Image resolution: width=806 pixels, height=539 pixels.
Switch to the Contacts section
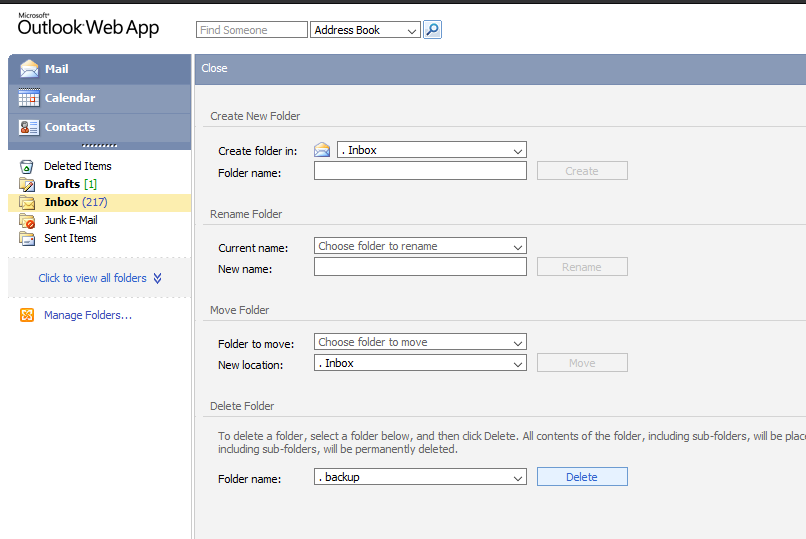click(100, 127)
